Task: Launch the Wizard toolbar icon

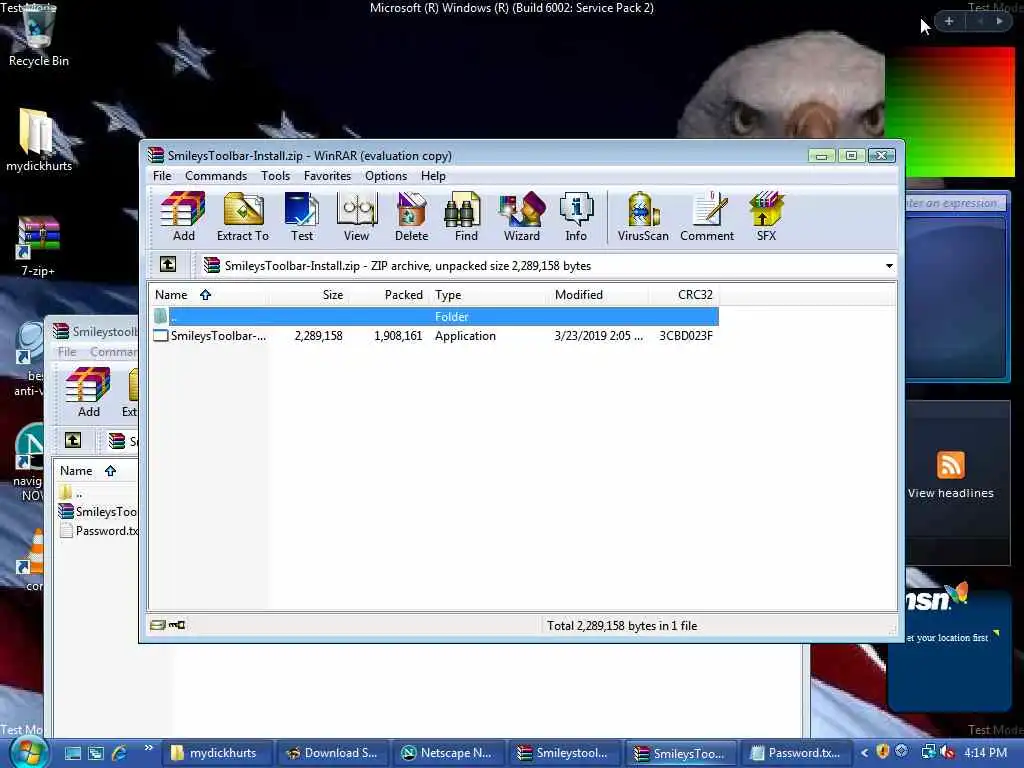Action: (x=522, y=216)
